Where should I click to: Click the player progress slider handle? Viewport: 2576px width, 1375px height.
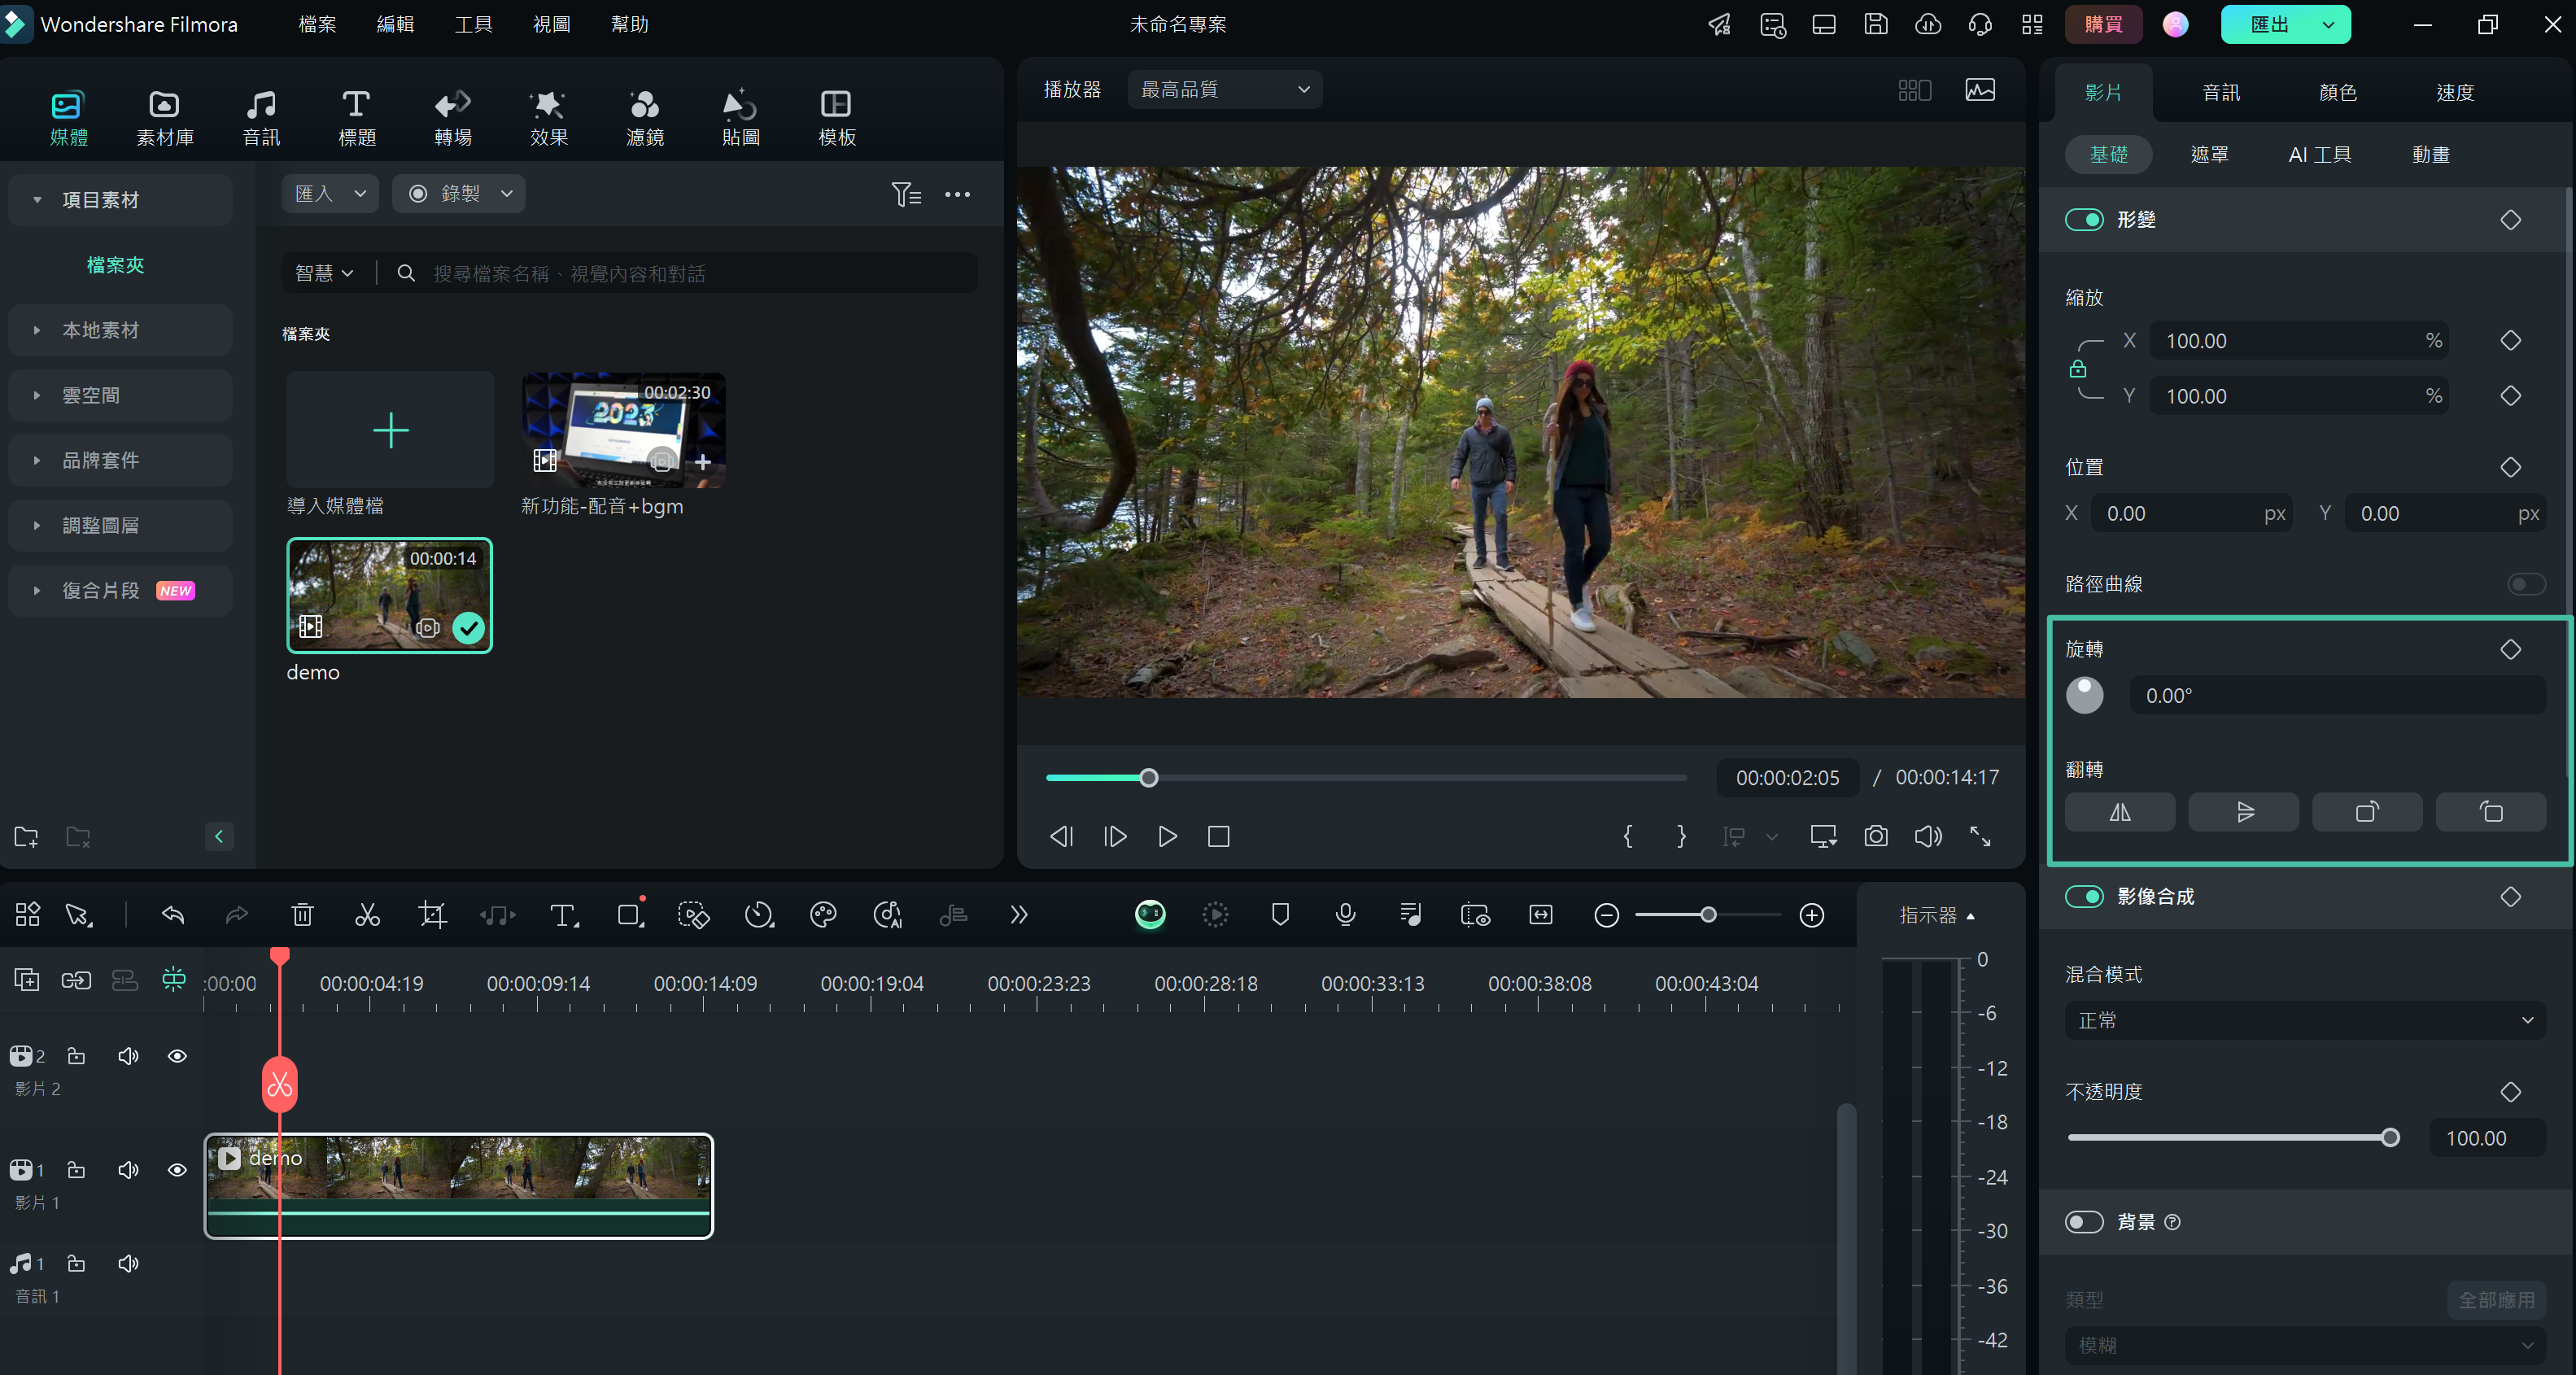[1149, 778]
